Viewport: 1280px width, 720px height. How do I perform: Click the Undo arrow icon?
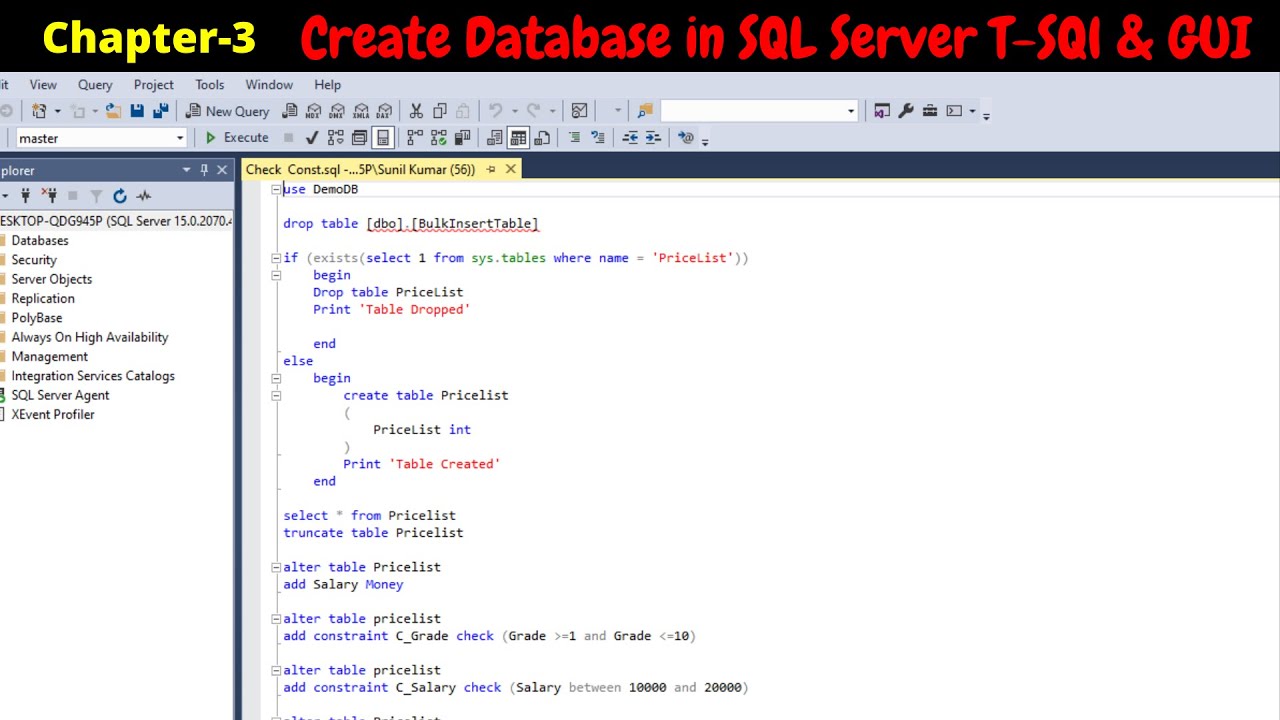495,111
